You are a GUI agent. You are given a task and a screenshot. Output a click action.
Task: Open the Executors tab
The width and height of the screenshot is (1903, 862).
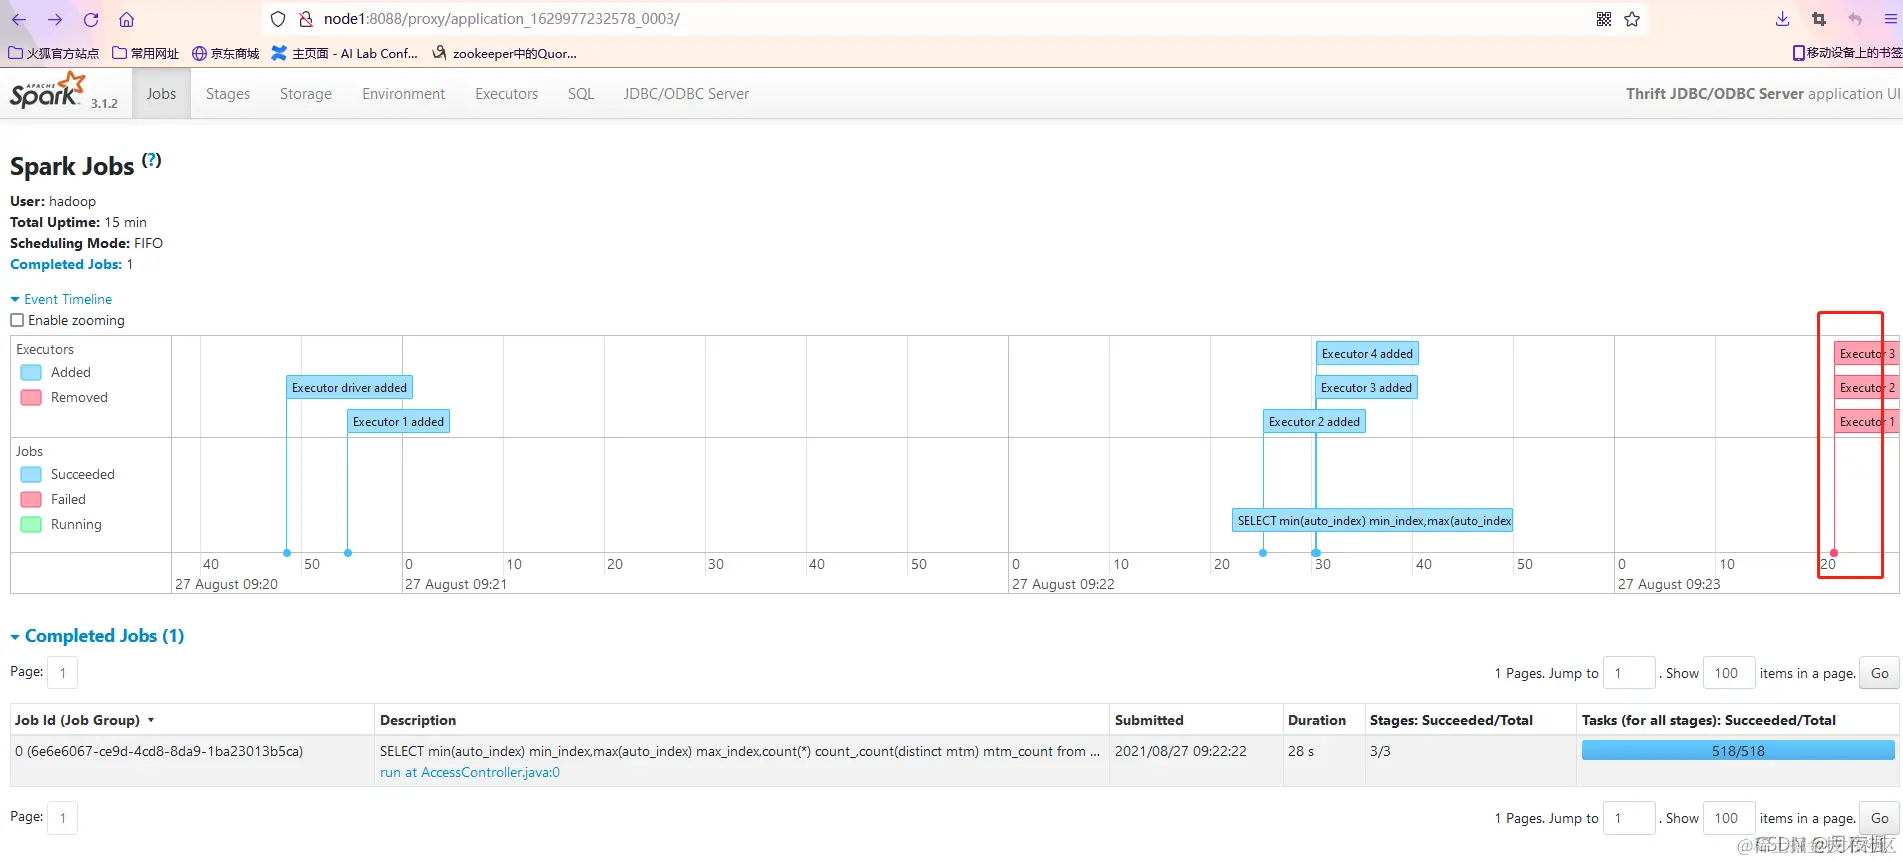tap(507, 94)
